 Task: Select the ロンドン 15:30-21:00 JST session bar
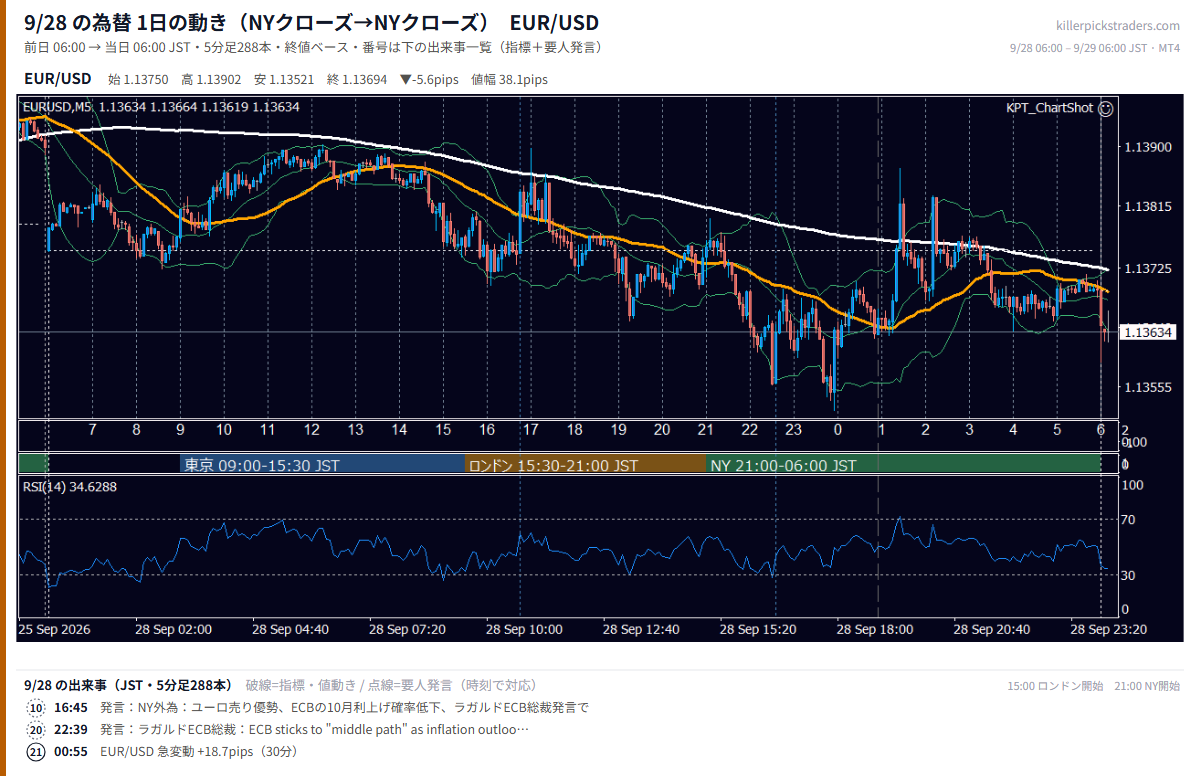point(586,465)
